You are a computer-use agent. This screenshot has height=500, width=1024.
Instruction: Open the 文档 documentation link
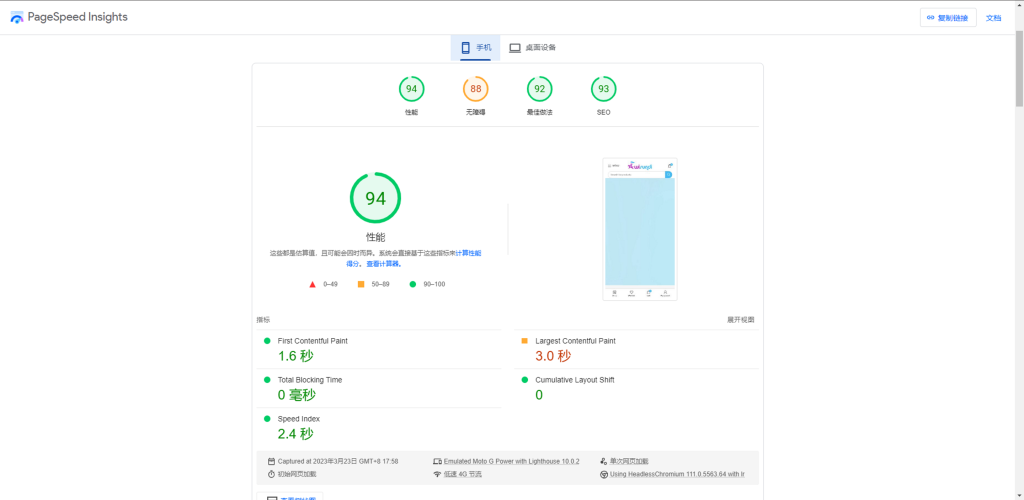pyautogui.click(x=993, y=18)
